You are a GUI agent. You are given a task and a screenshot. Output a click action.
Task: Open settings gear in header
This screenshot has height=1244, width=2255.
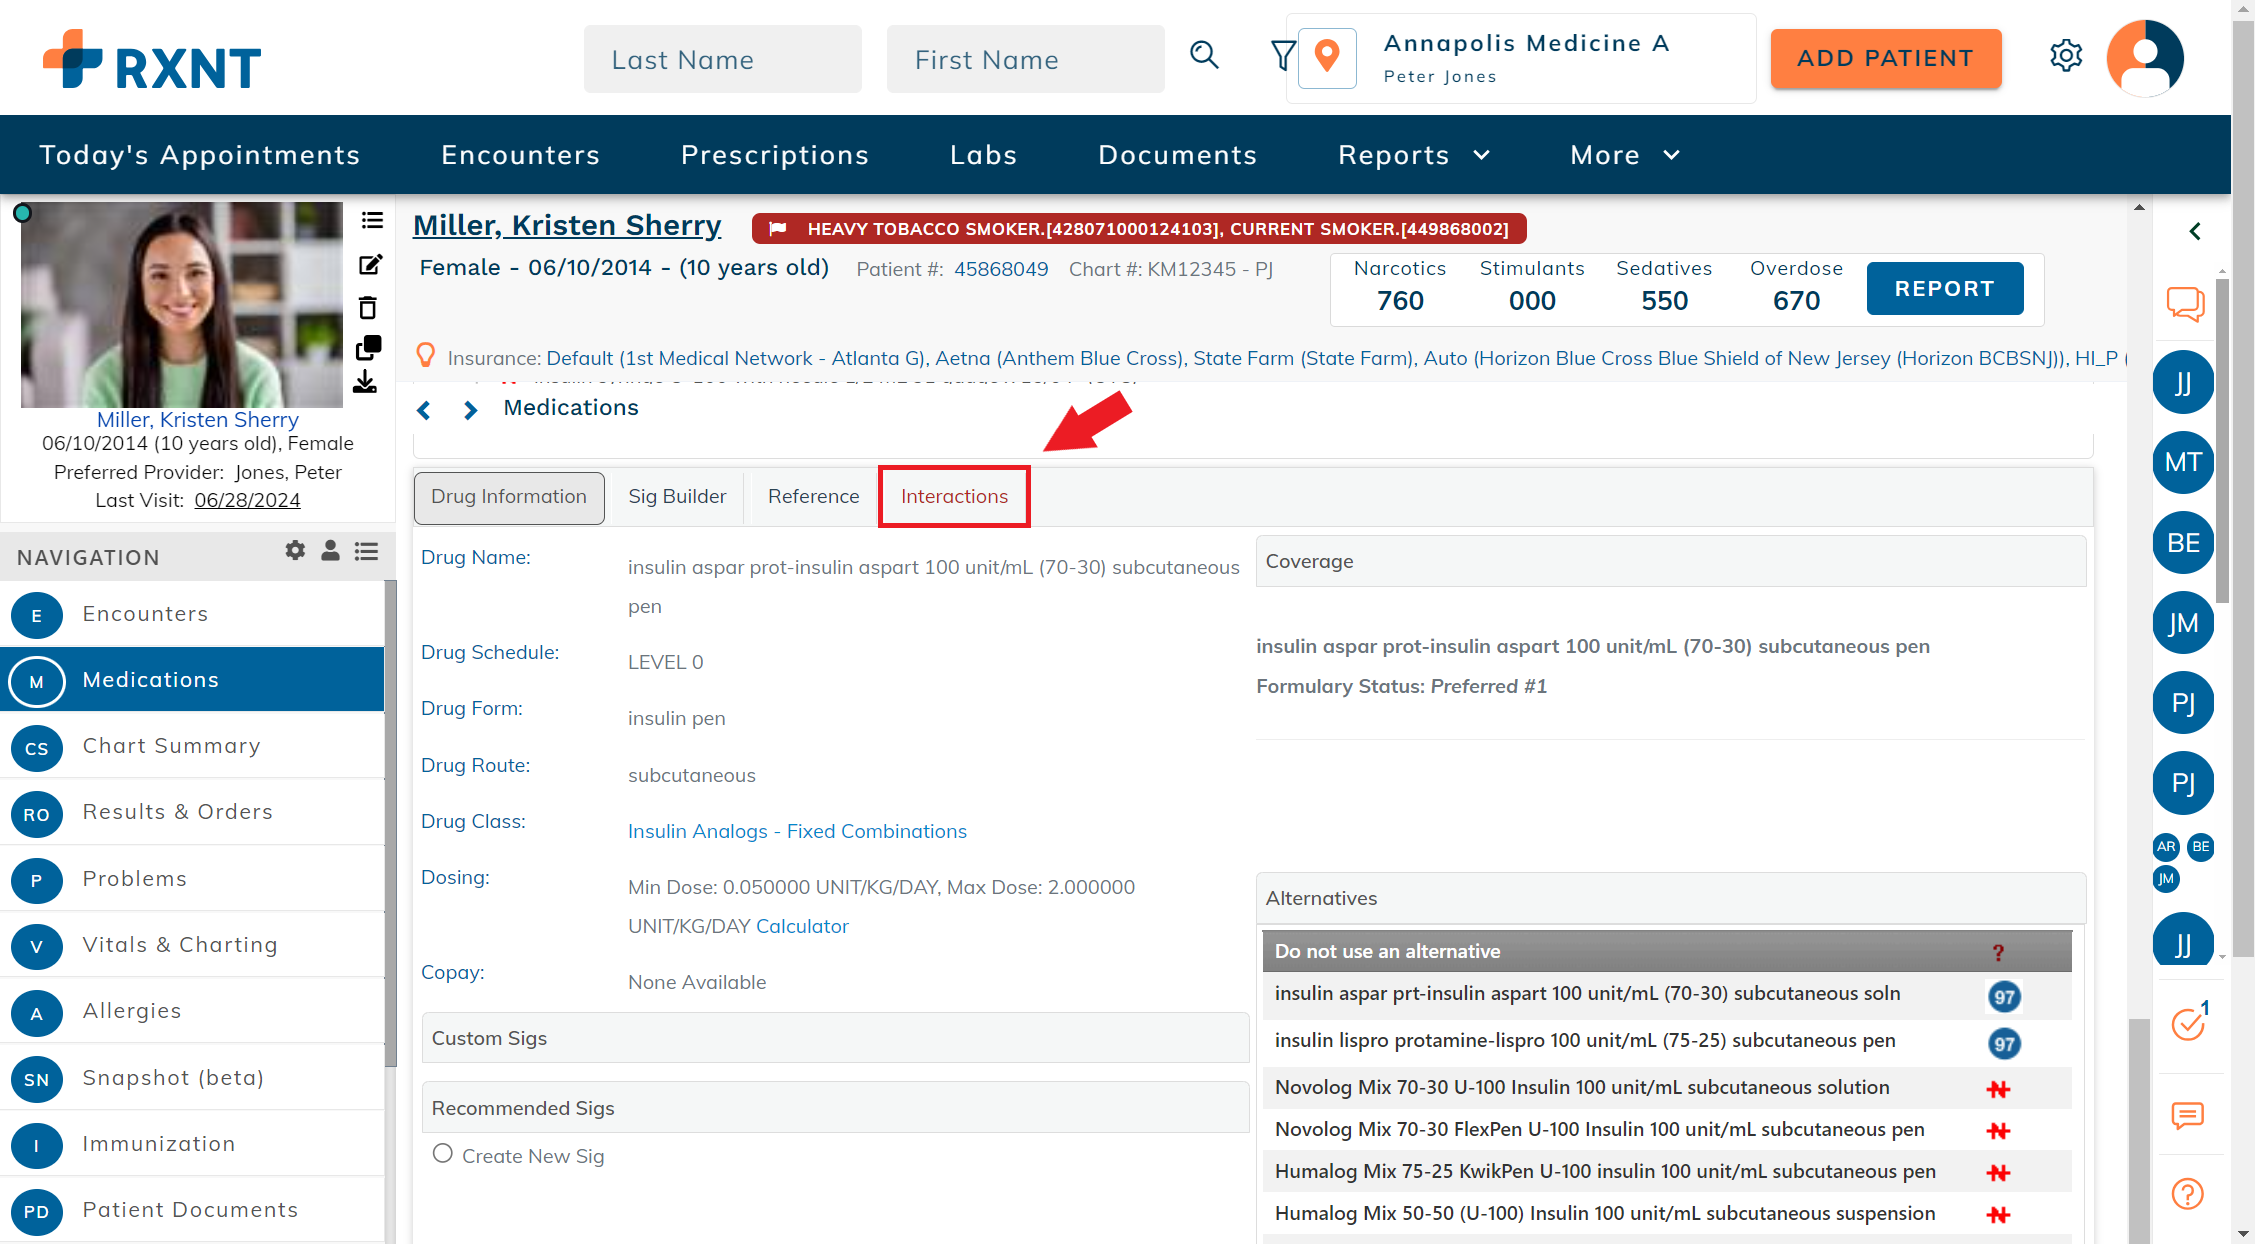[x=2065, y=56]
